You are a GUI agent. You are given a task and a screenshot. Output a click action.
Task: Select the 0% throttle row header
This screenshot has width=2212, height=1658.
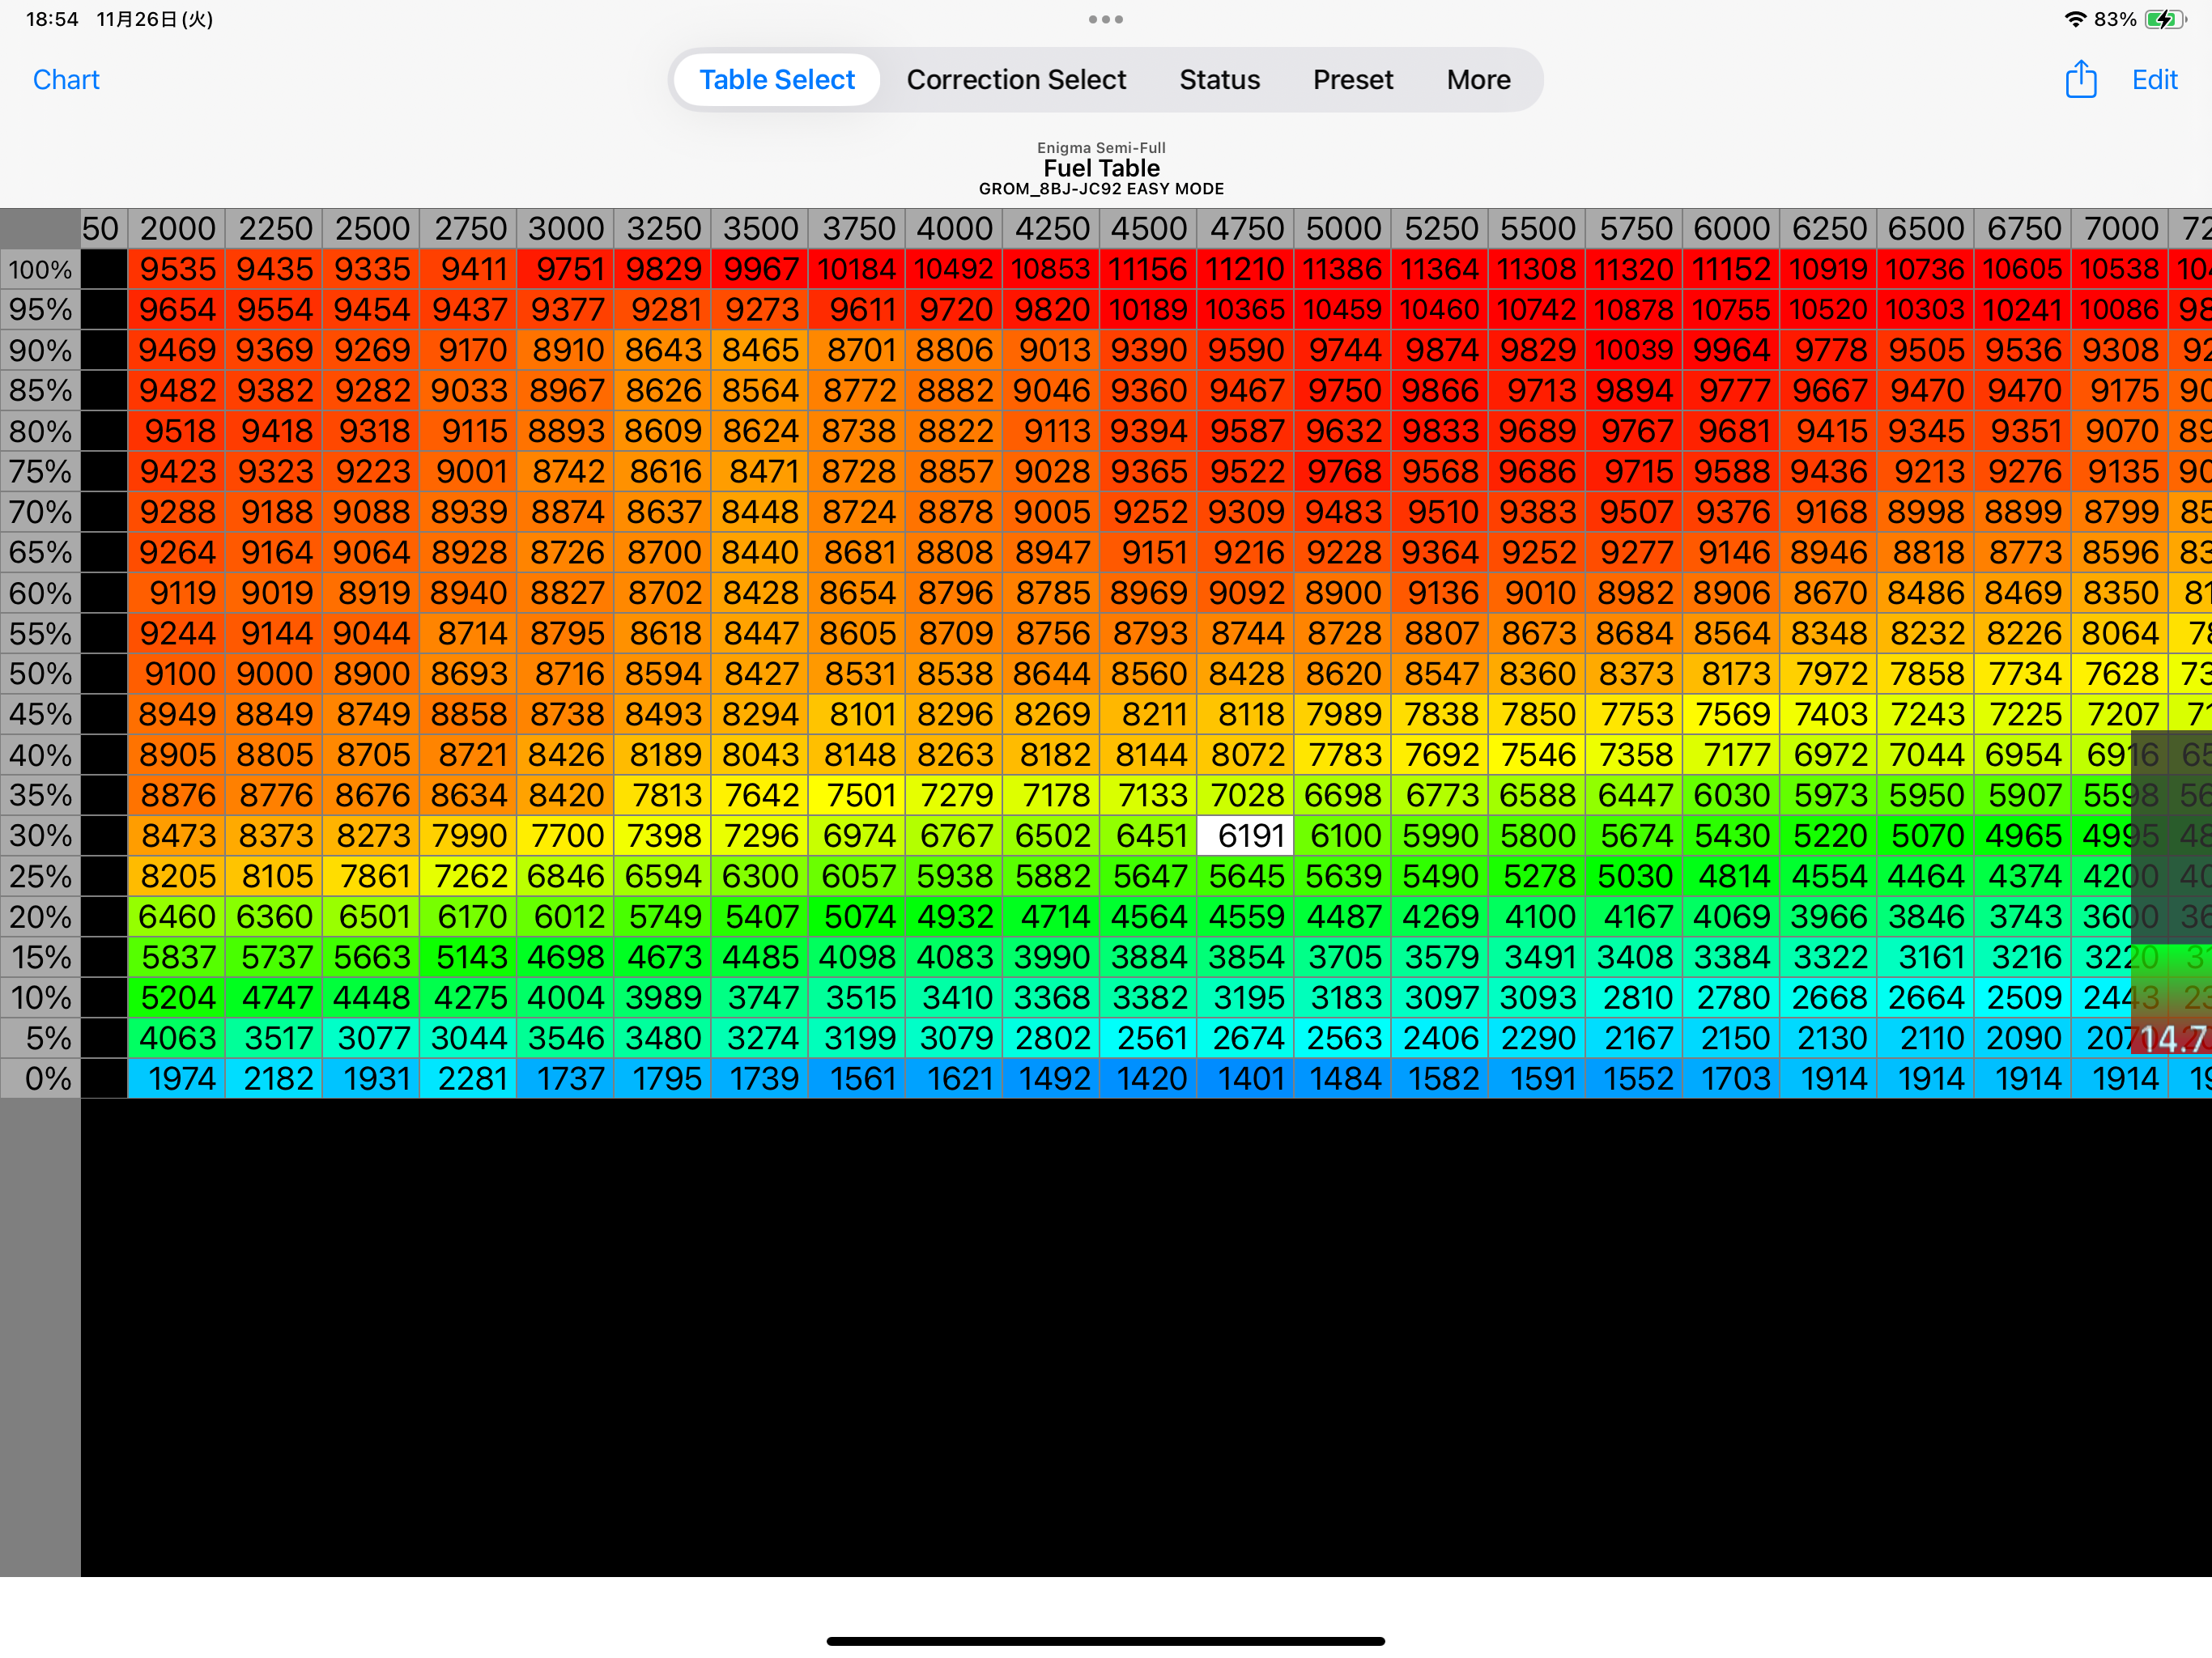coord(40,1079)
